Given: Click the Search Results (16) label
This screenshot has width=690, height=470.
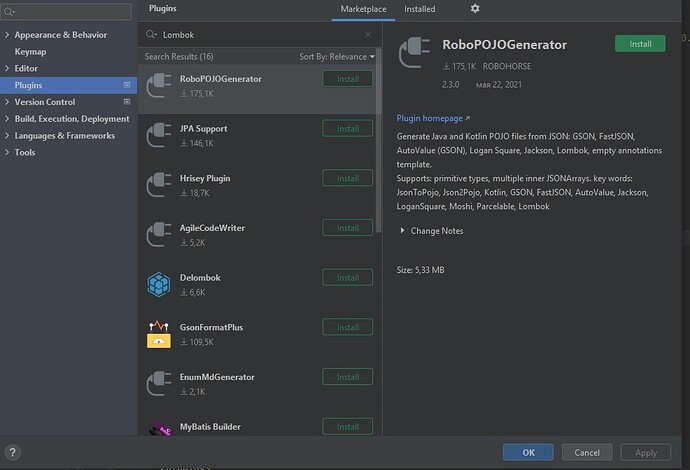Looking at the screenshot, I should (179, 56).
